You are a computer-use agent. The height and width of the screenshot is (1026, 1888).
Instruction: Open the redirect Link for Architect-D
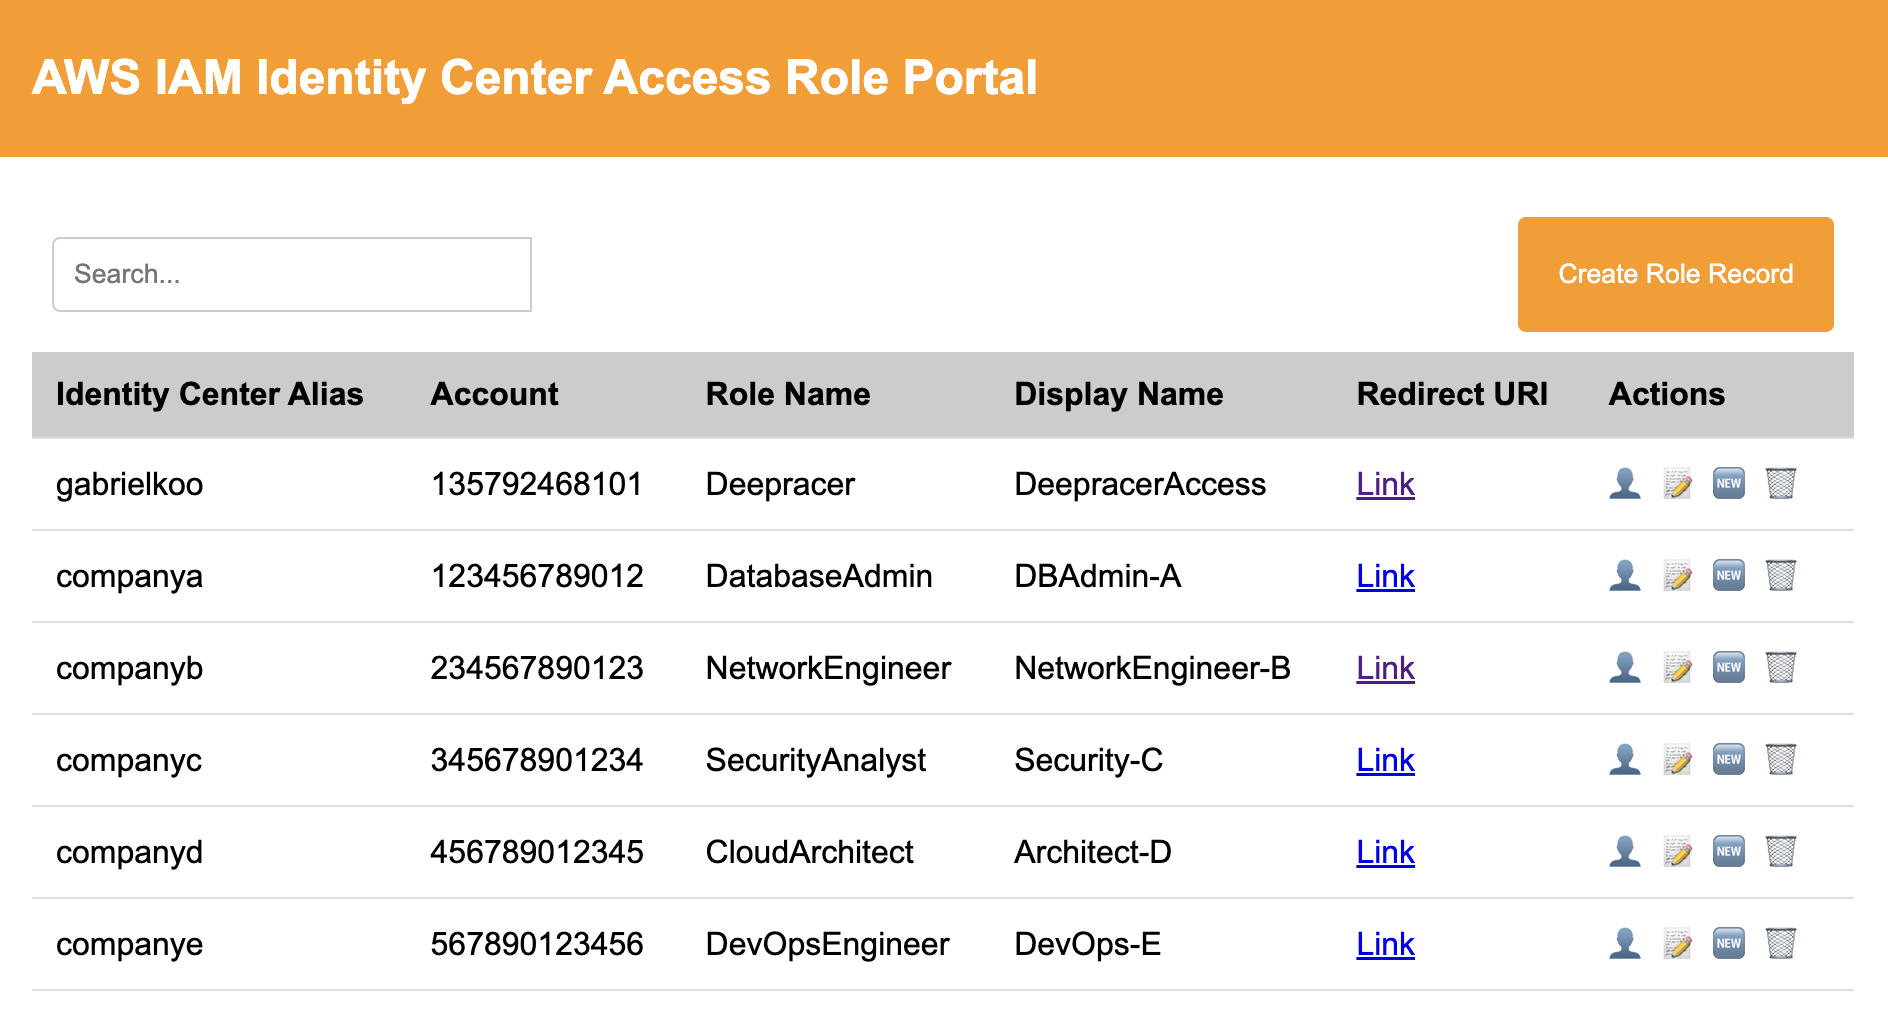[x=1385, y=853]
